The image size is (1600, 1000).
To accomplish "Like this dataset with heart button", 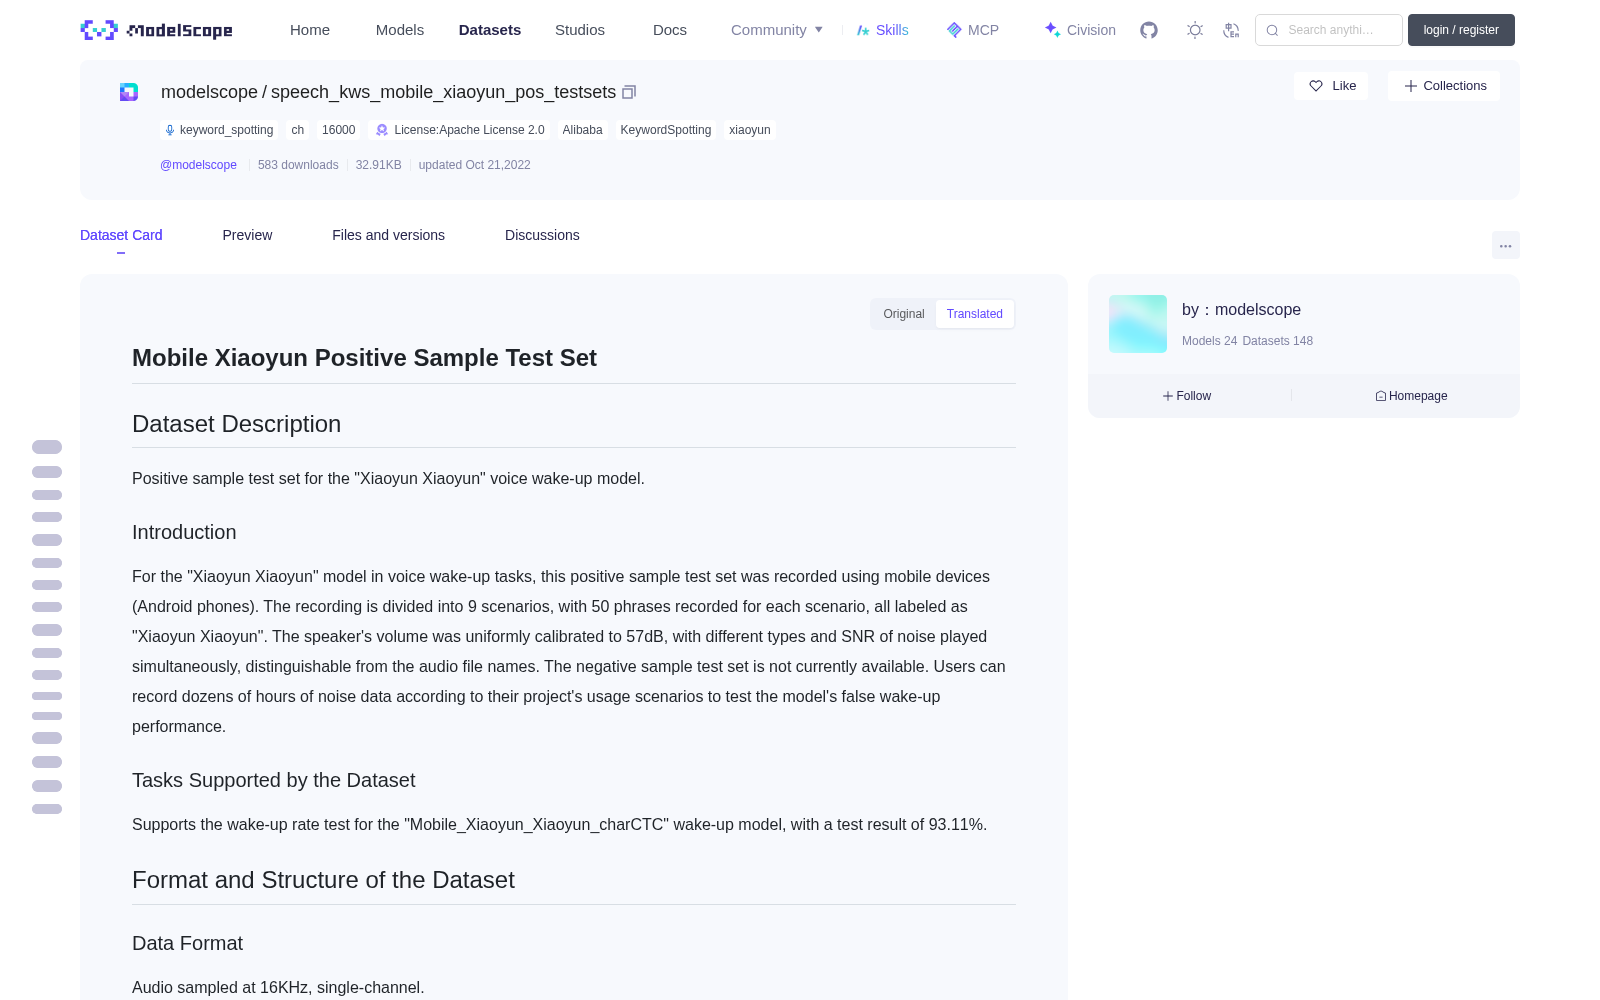I will coord(1331,86).
